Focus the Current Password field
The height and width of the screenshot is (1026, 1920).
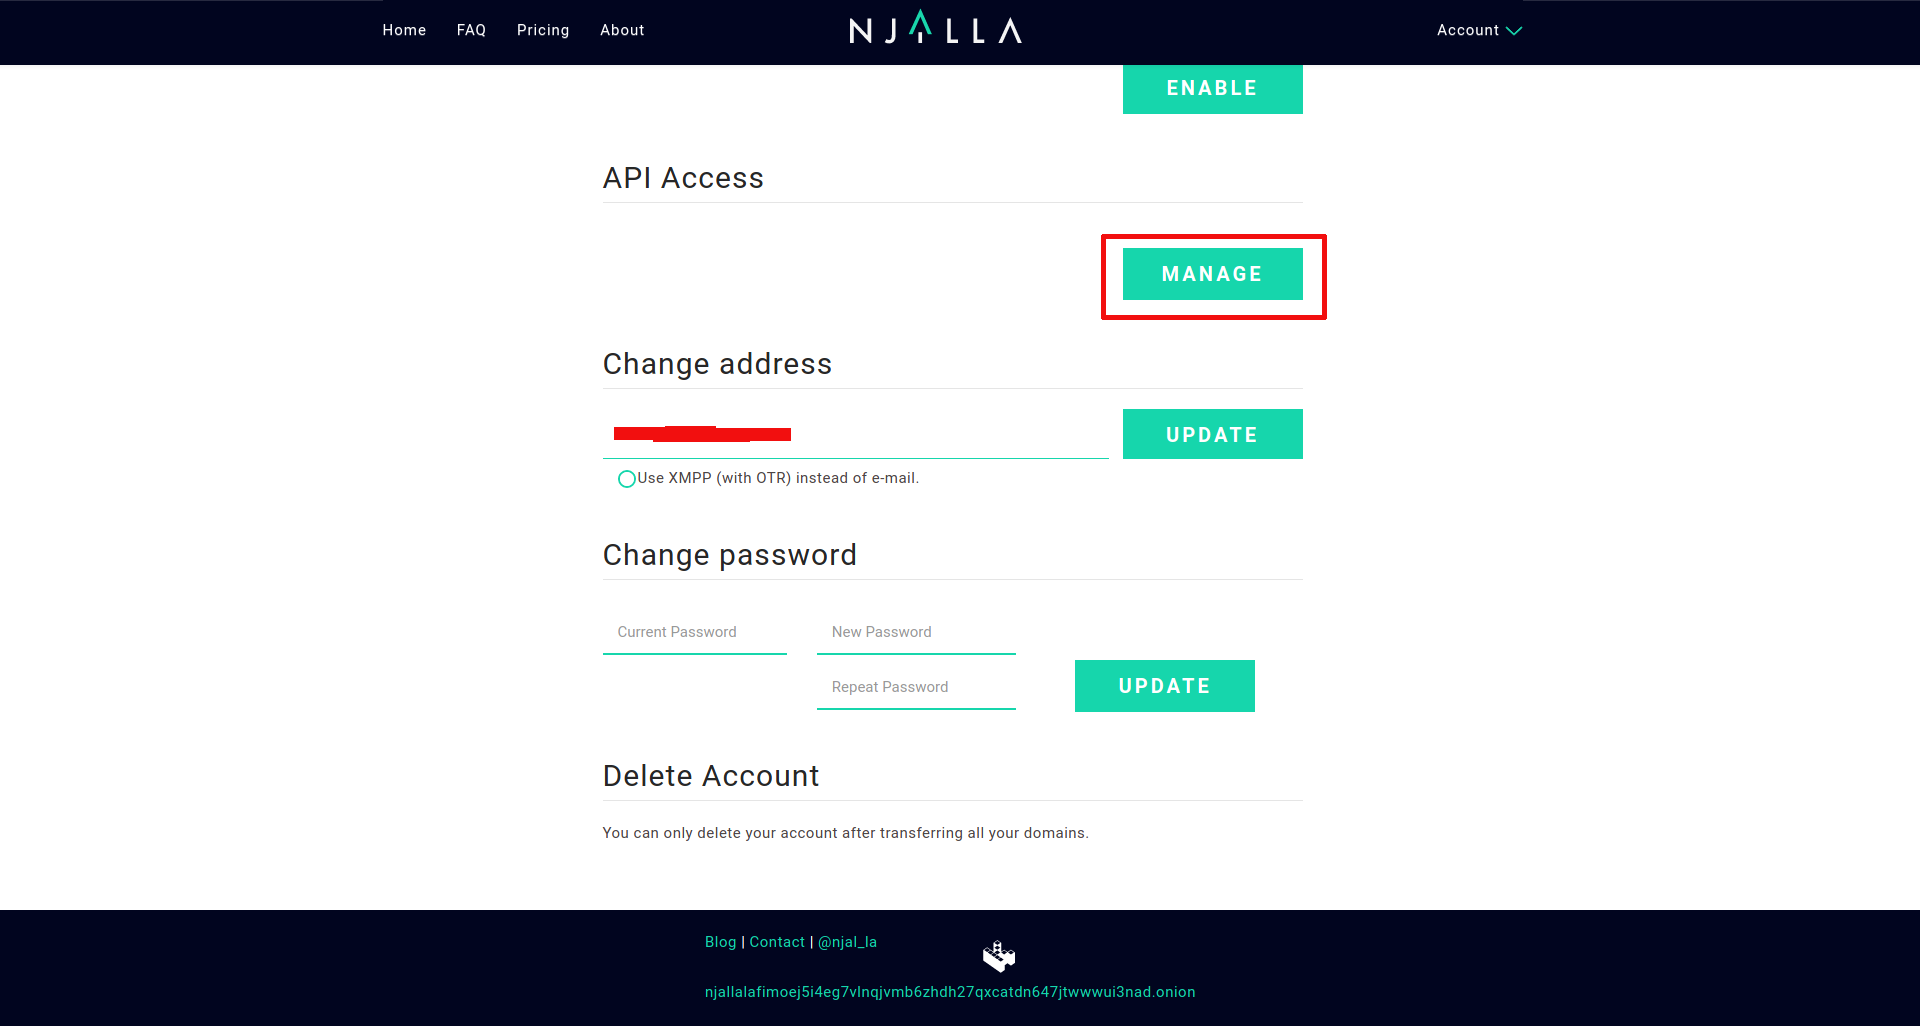point(694,632)
